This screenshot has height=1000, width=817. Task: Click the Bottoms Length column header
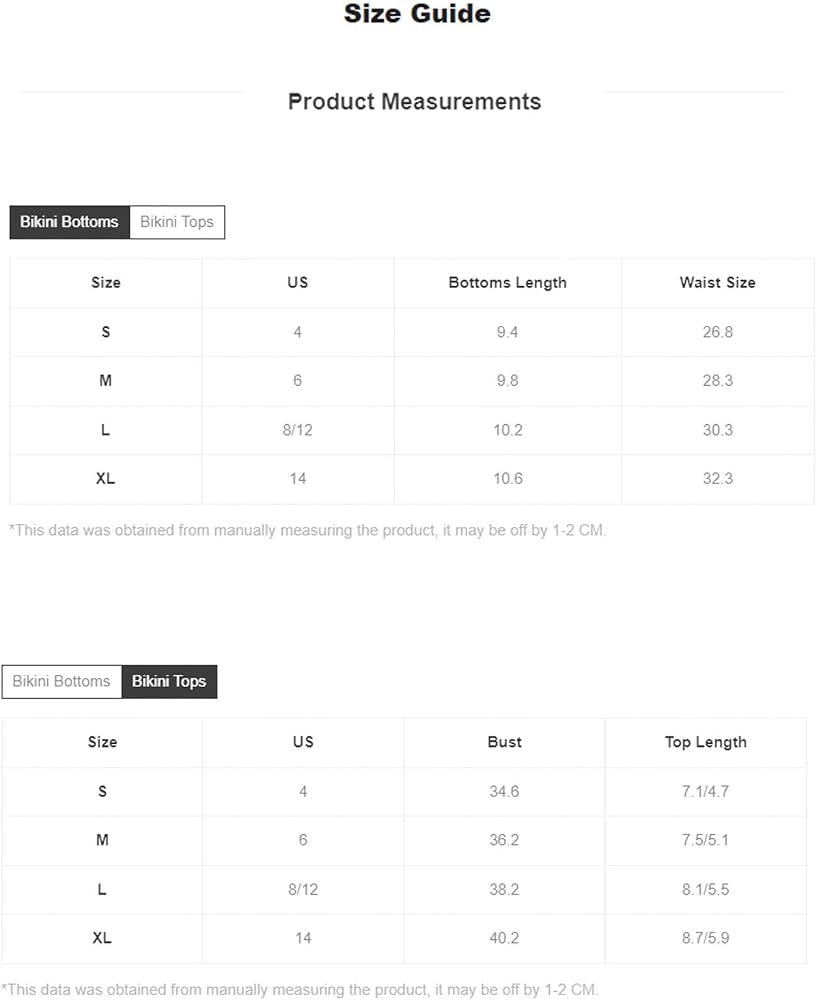pyautogui.click(x=508, y=283)
